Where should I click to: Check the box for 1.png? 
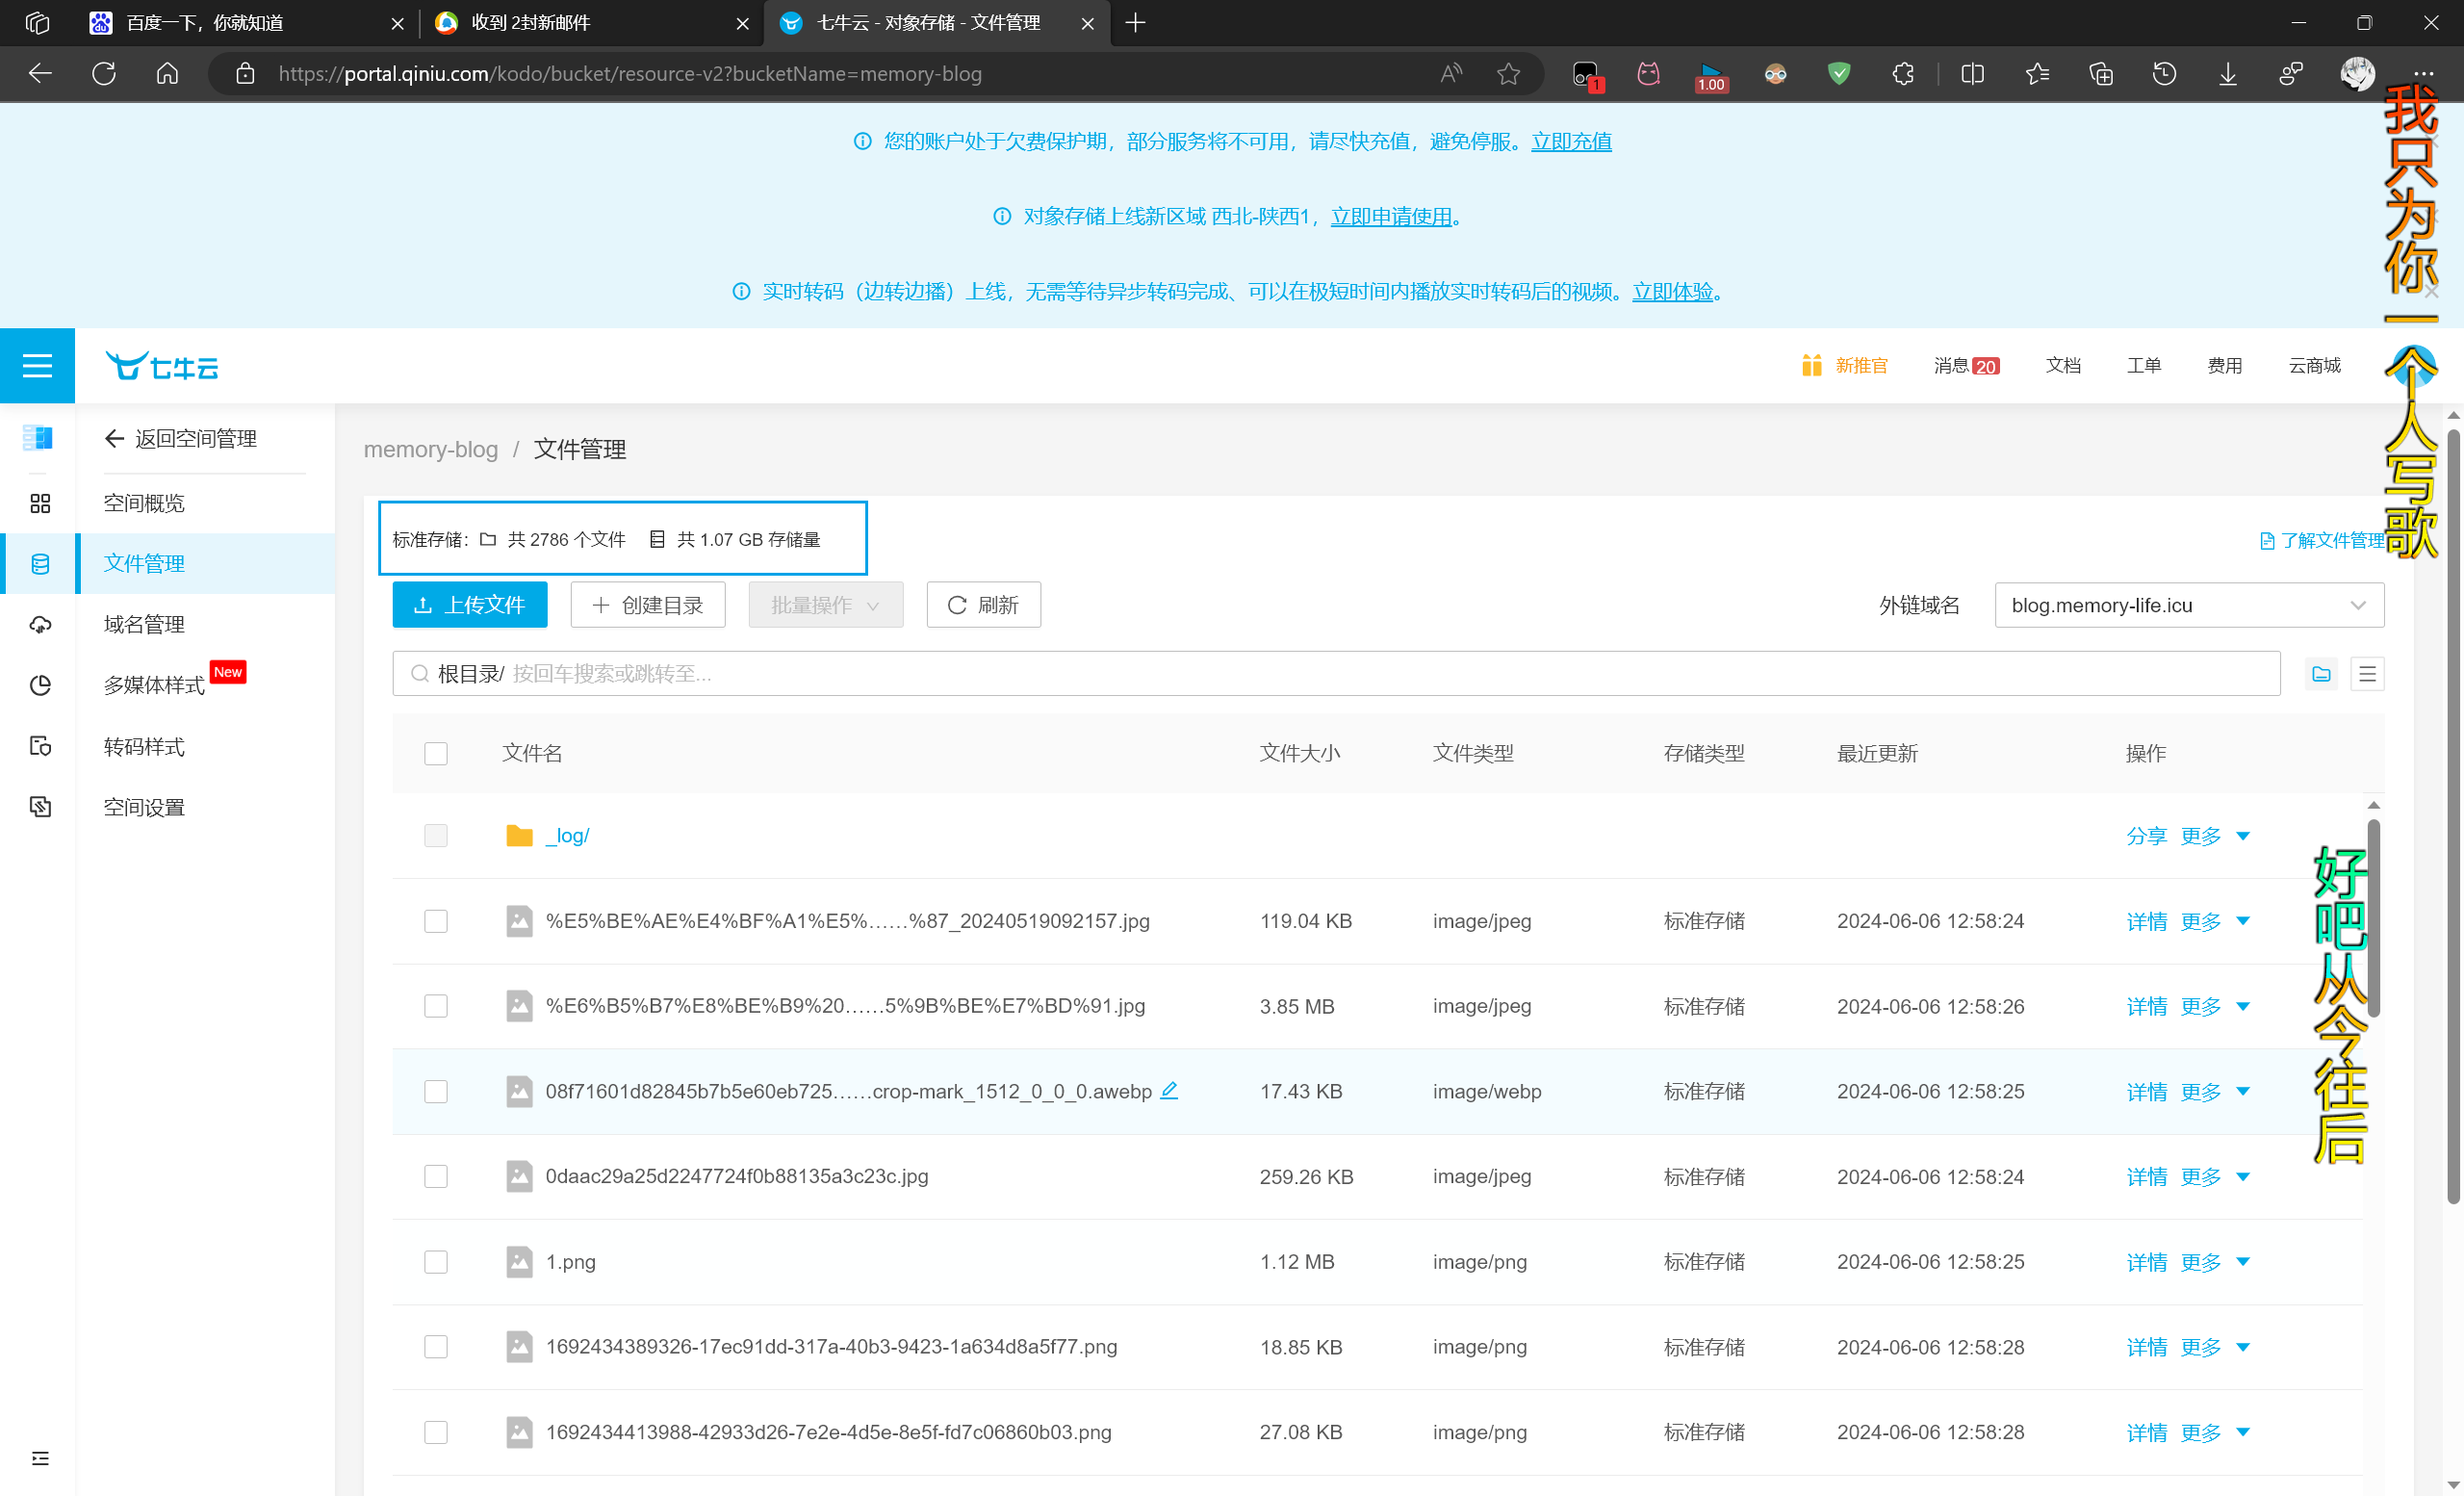pos(436,1261)
